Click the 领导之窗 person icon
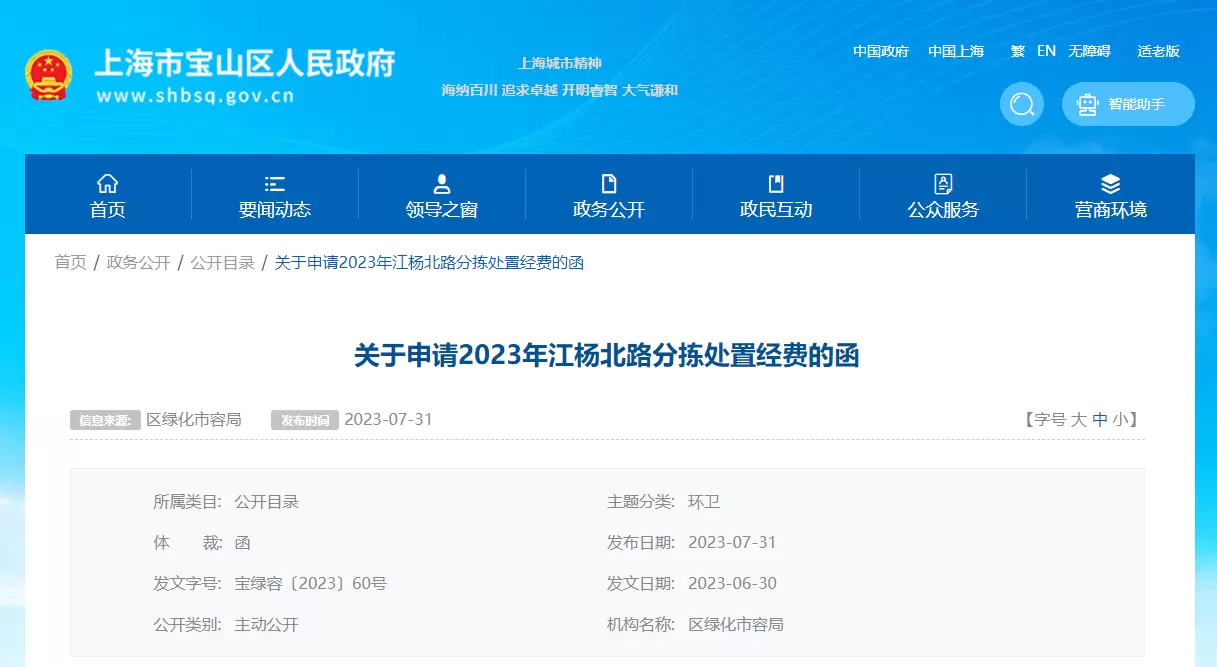This screenshot has width=1217, height=667. point(441,183)
